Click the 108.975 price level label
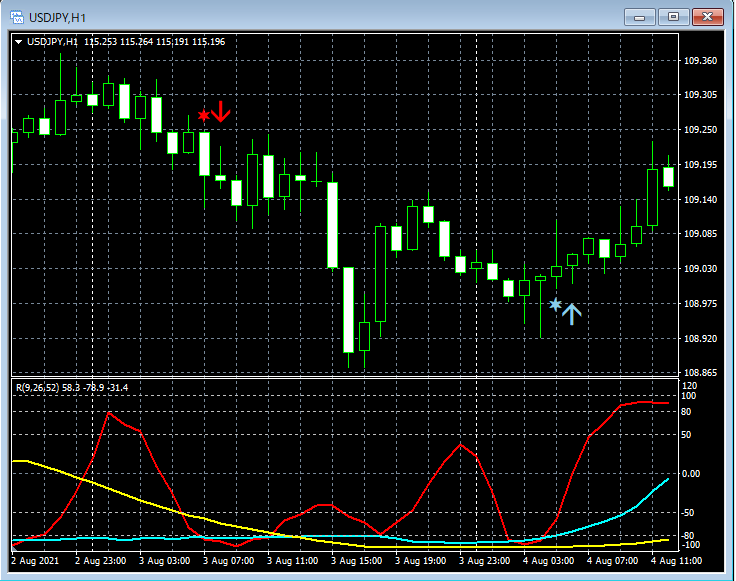 [x=700, y=304]
